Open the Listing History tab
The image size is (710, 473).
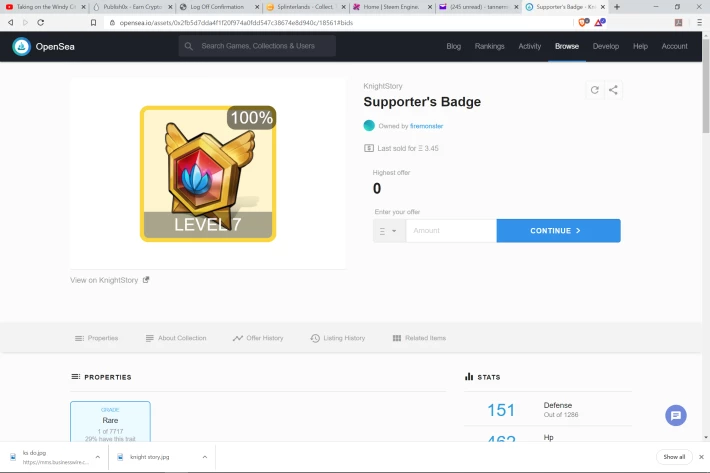(338, 338)
